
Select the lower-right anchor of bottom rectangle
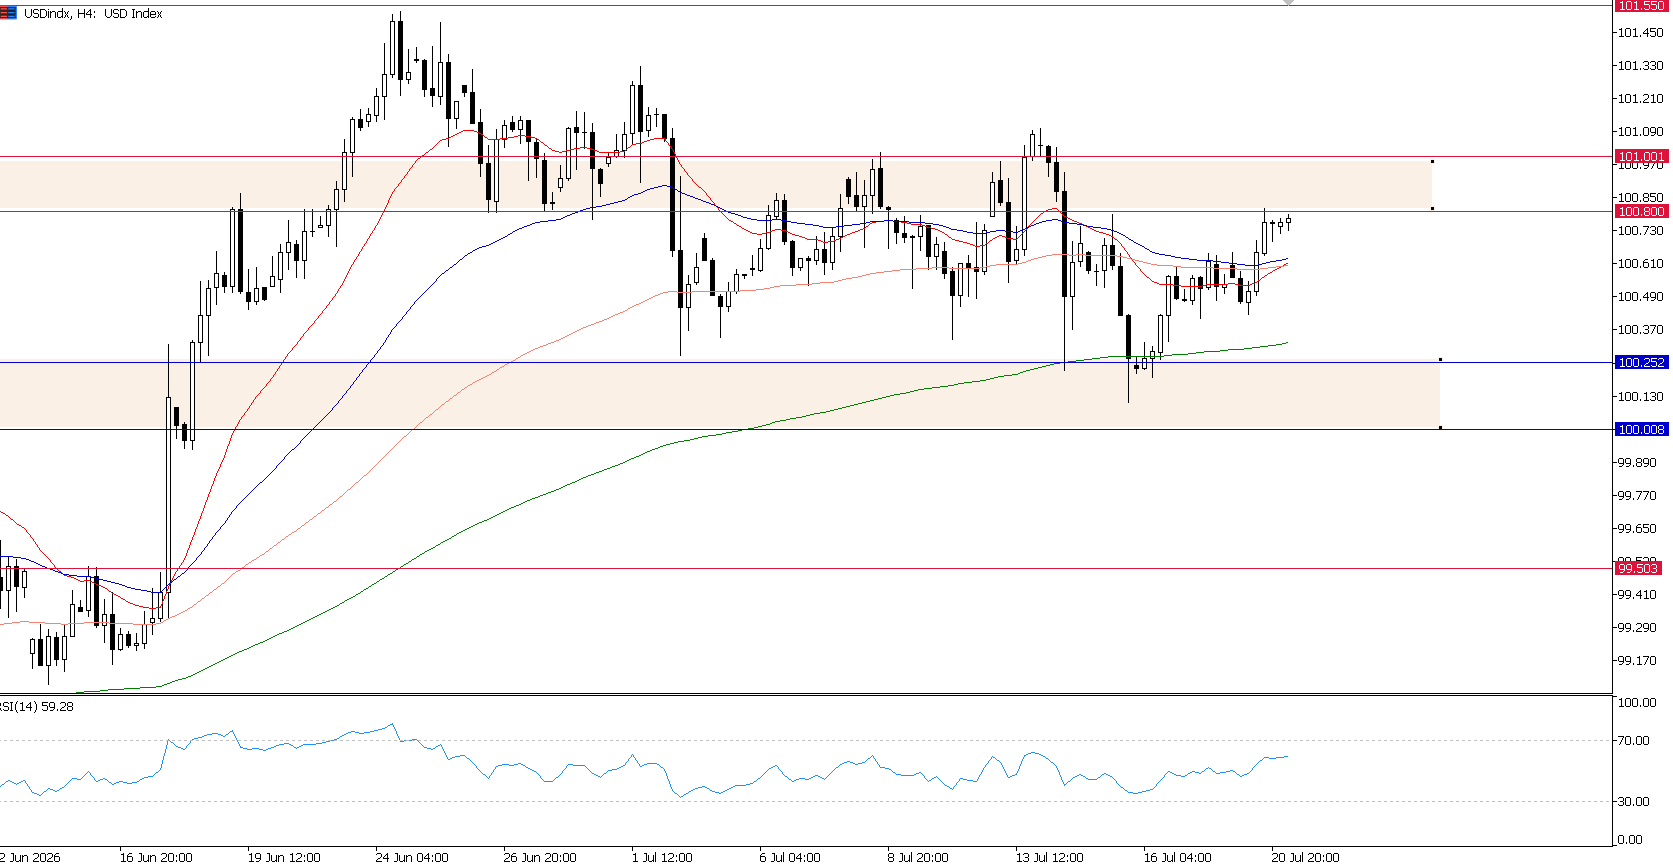[1440, 428]
